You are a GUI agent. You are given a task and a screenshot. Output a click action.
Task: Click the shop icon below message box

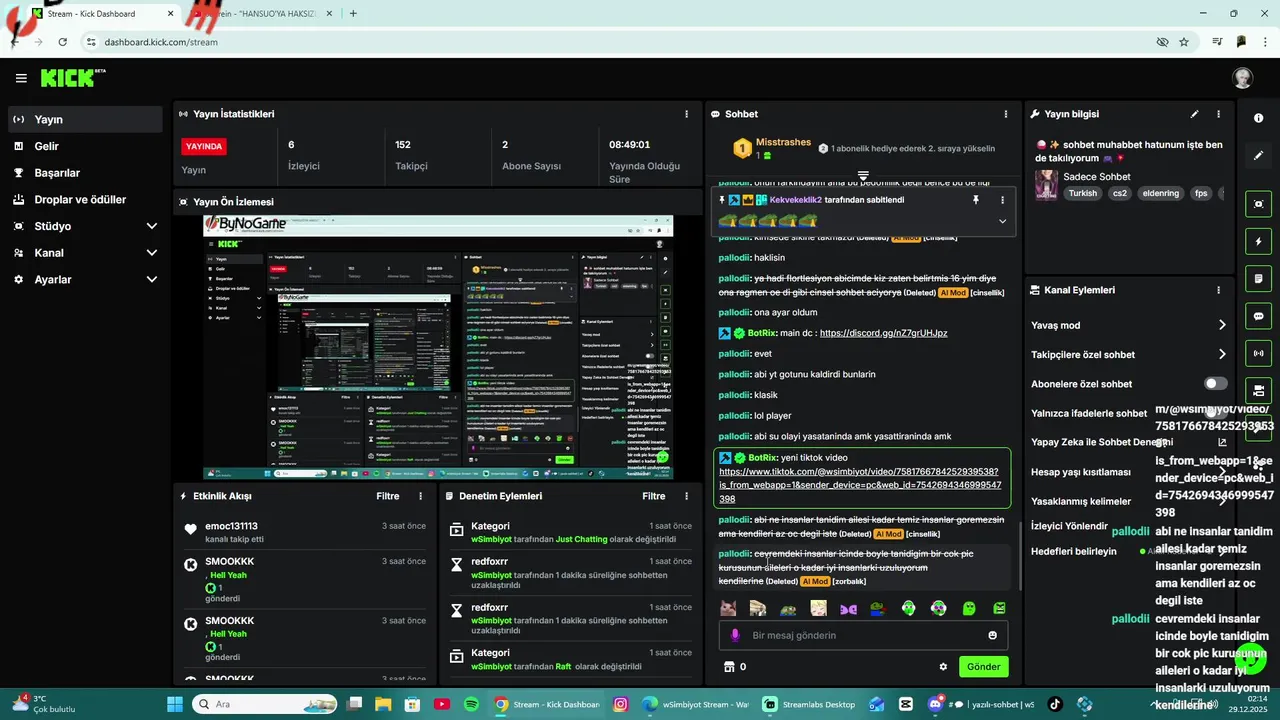729,667
